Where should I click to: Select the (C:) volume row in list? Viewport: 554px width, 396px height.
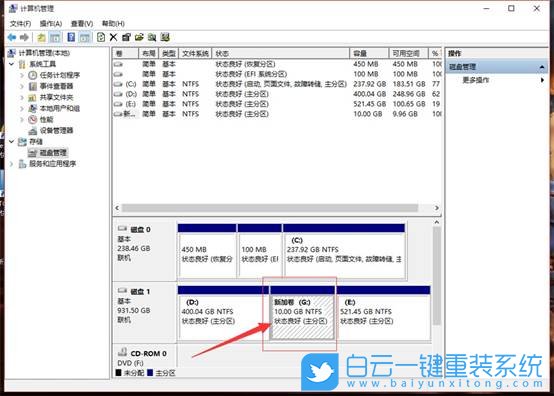tap(277, 84)
